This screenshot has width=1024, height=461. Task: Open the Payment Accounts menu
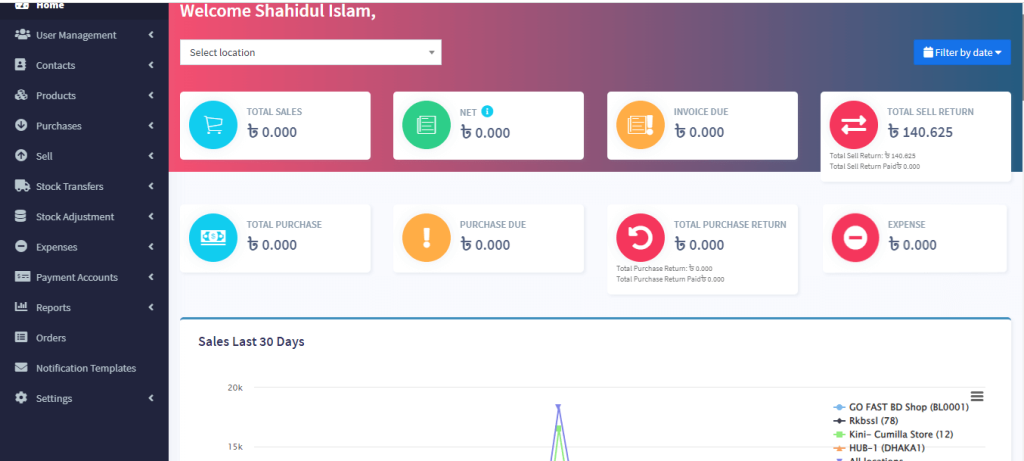[x=76, y=277]
